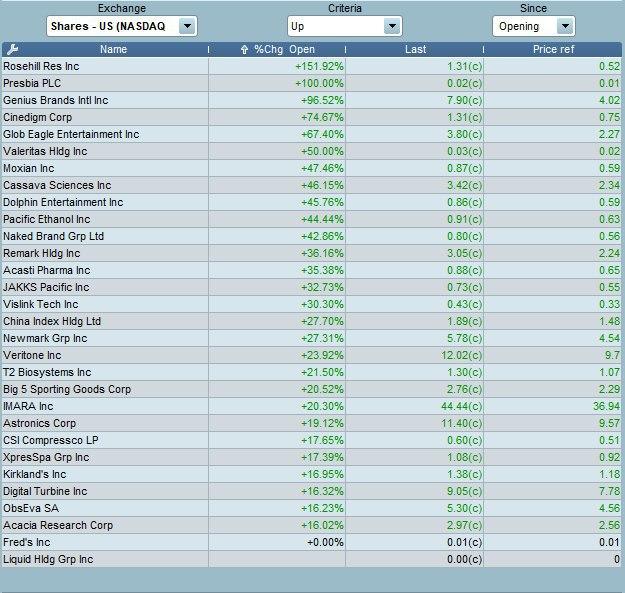Viewport: 625px width, 593px height.
Task: Open the Since dropdown arrow
Action: pos(565,26)
